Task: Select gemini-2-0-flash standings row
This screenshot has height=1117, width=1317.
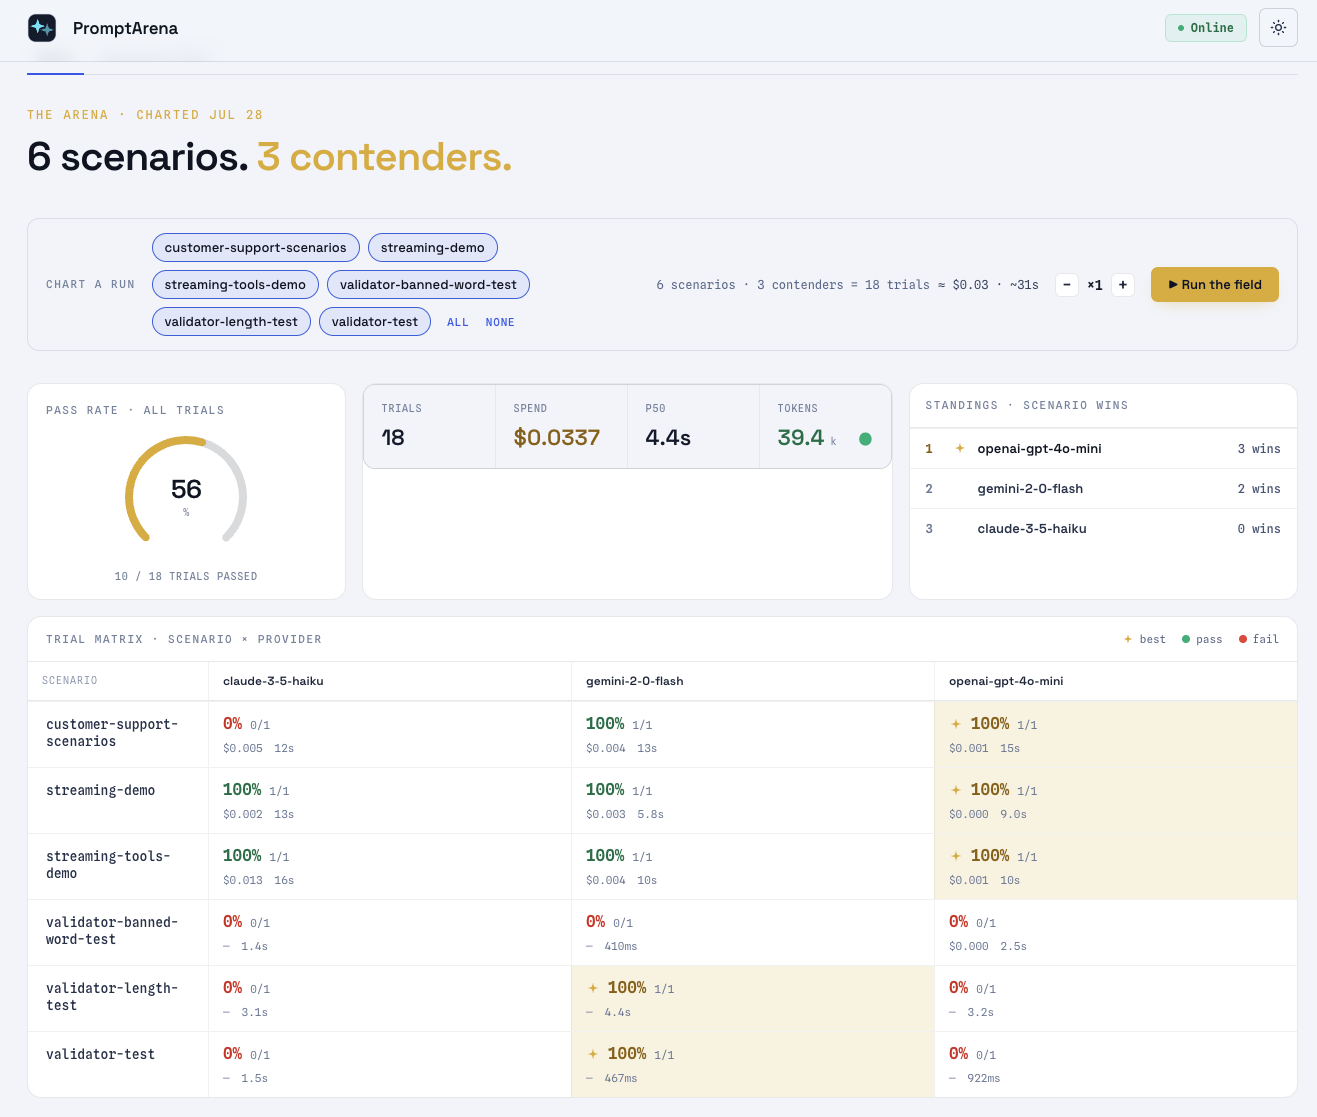Action: [x=1103, y=489]
